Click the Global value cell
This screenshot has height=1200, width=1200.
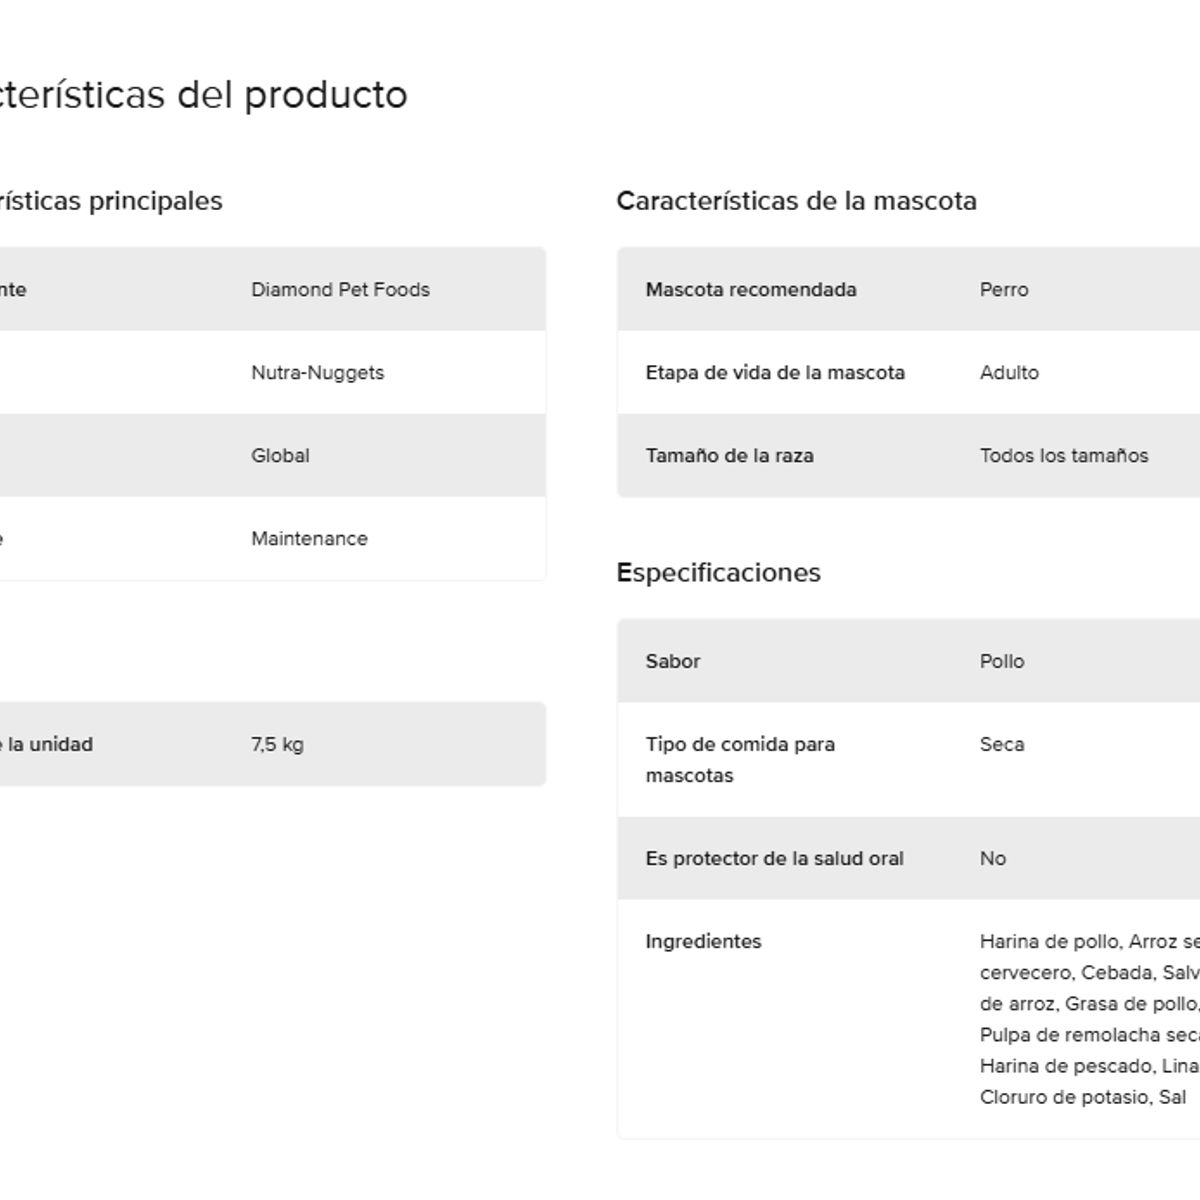click(x=280, y=455)
